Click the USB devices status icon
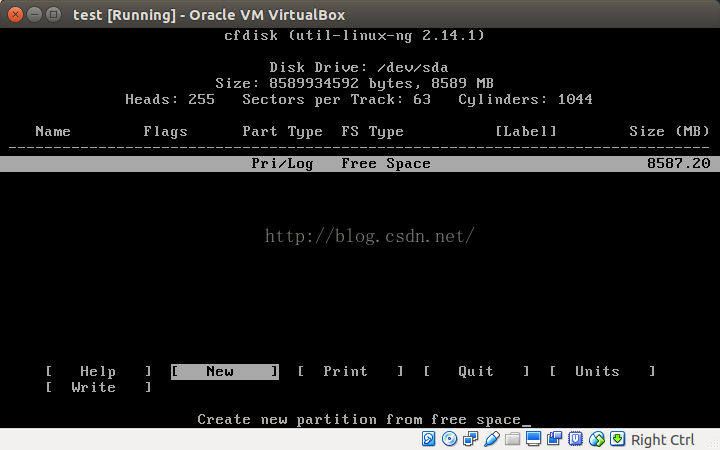The image size is (720, 450). point(491,439)
